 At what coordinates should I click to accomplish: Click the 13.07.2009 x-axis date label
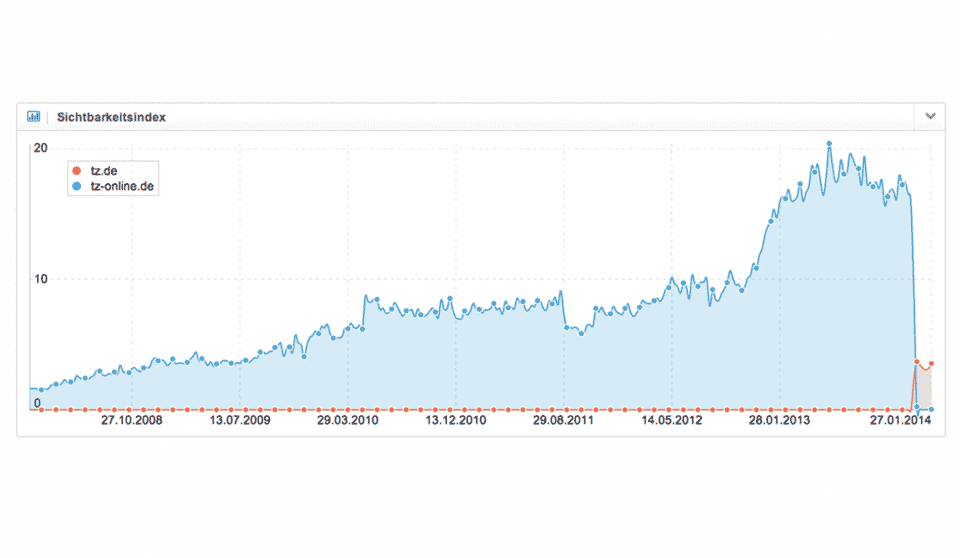(239, 421)
